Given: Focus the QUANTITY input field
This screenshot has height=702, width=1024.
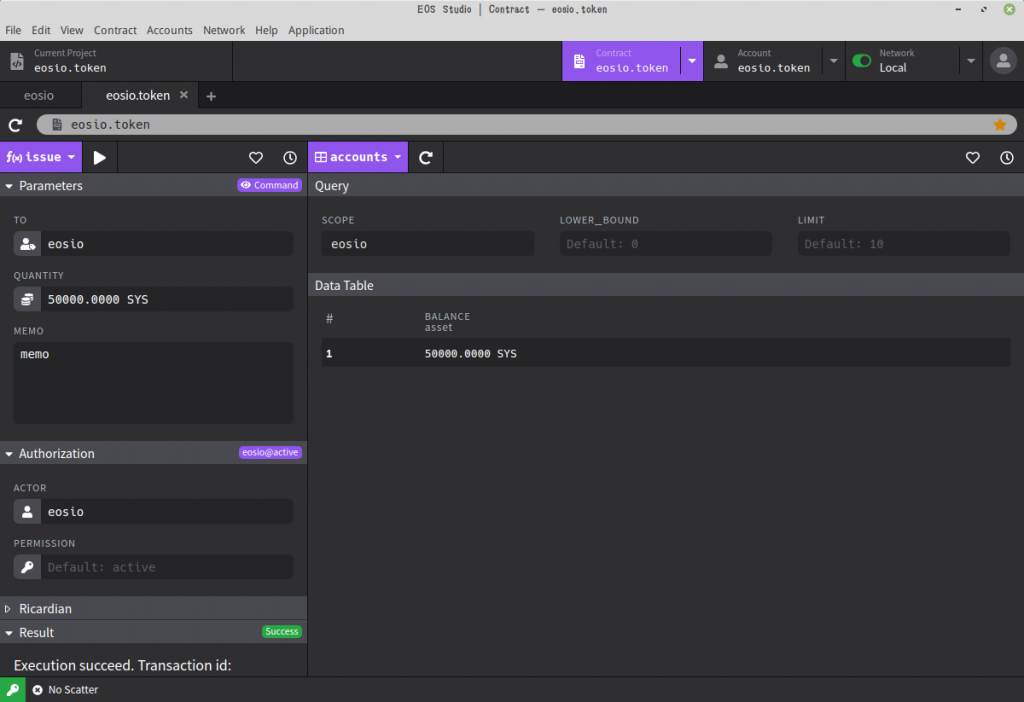Looking at the screenshot, I should tap(167, 299).
